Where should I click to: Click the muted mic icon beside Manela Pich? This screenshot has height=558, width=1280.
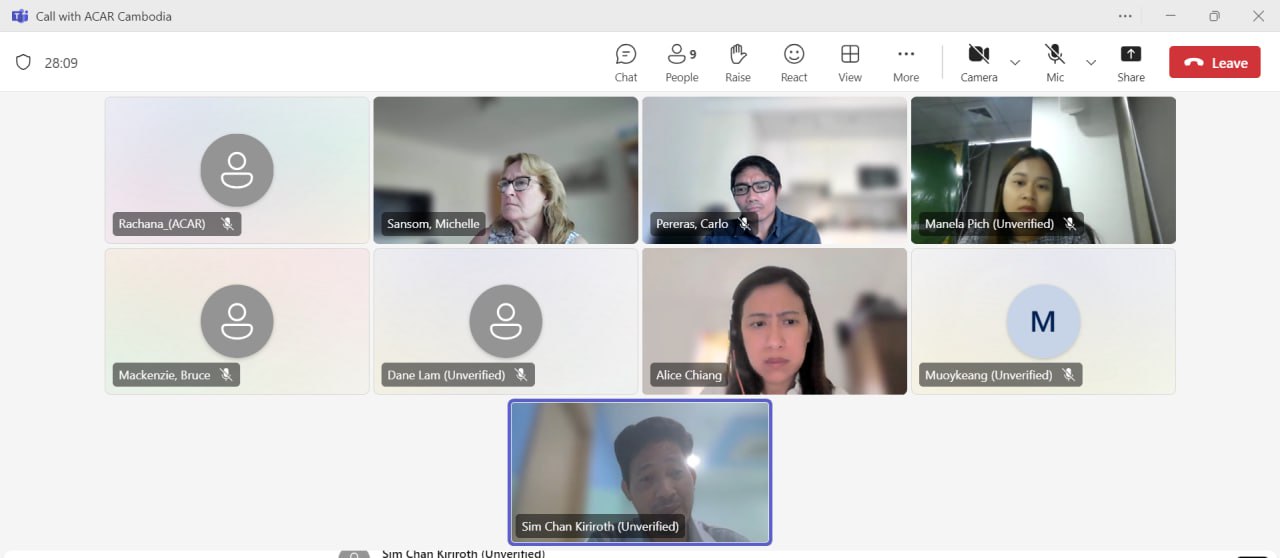[x=1070, y=224]
